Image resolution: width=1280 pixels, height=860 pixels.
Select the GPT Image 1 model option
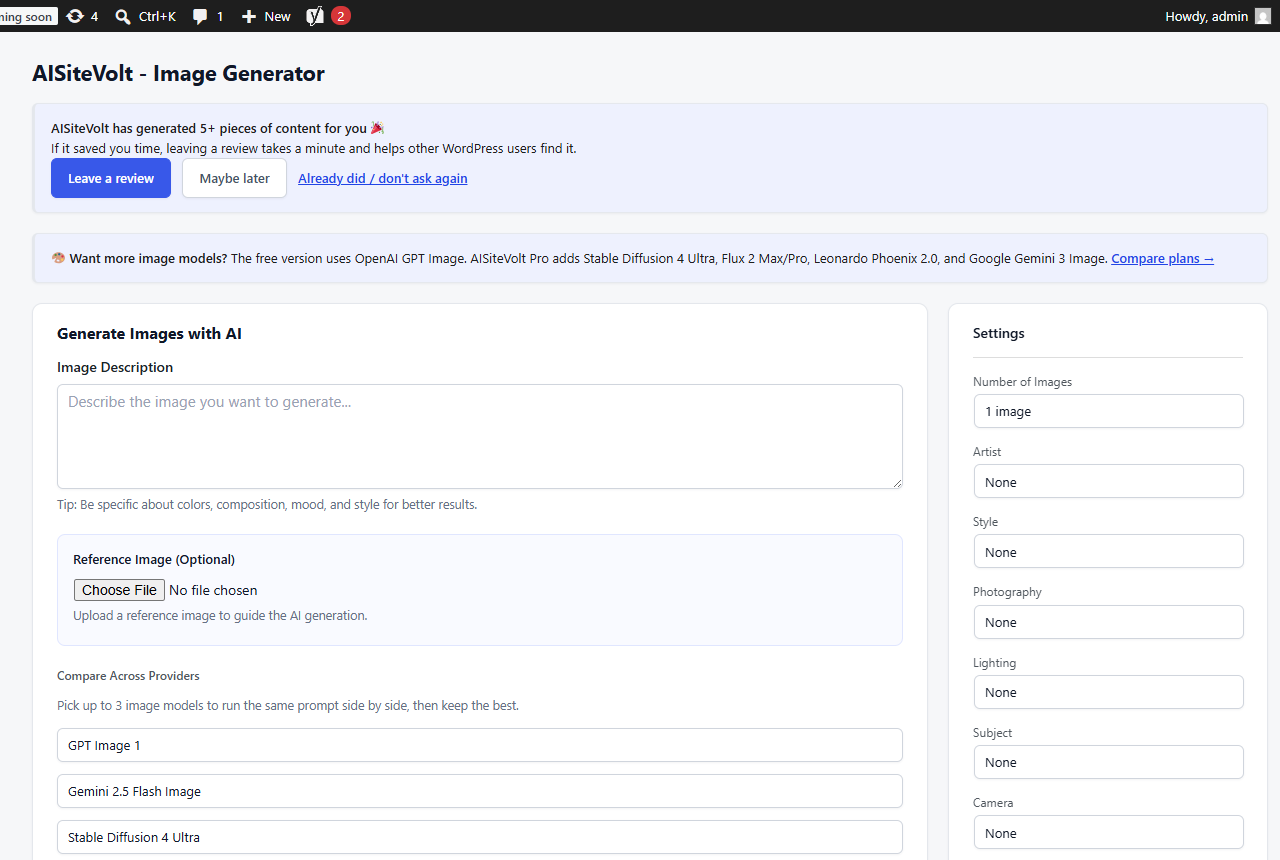480,745
